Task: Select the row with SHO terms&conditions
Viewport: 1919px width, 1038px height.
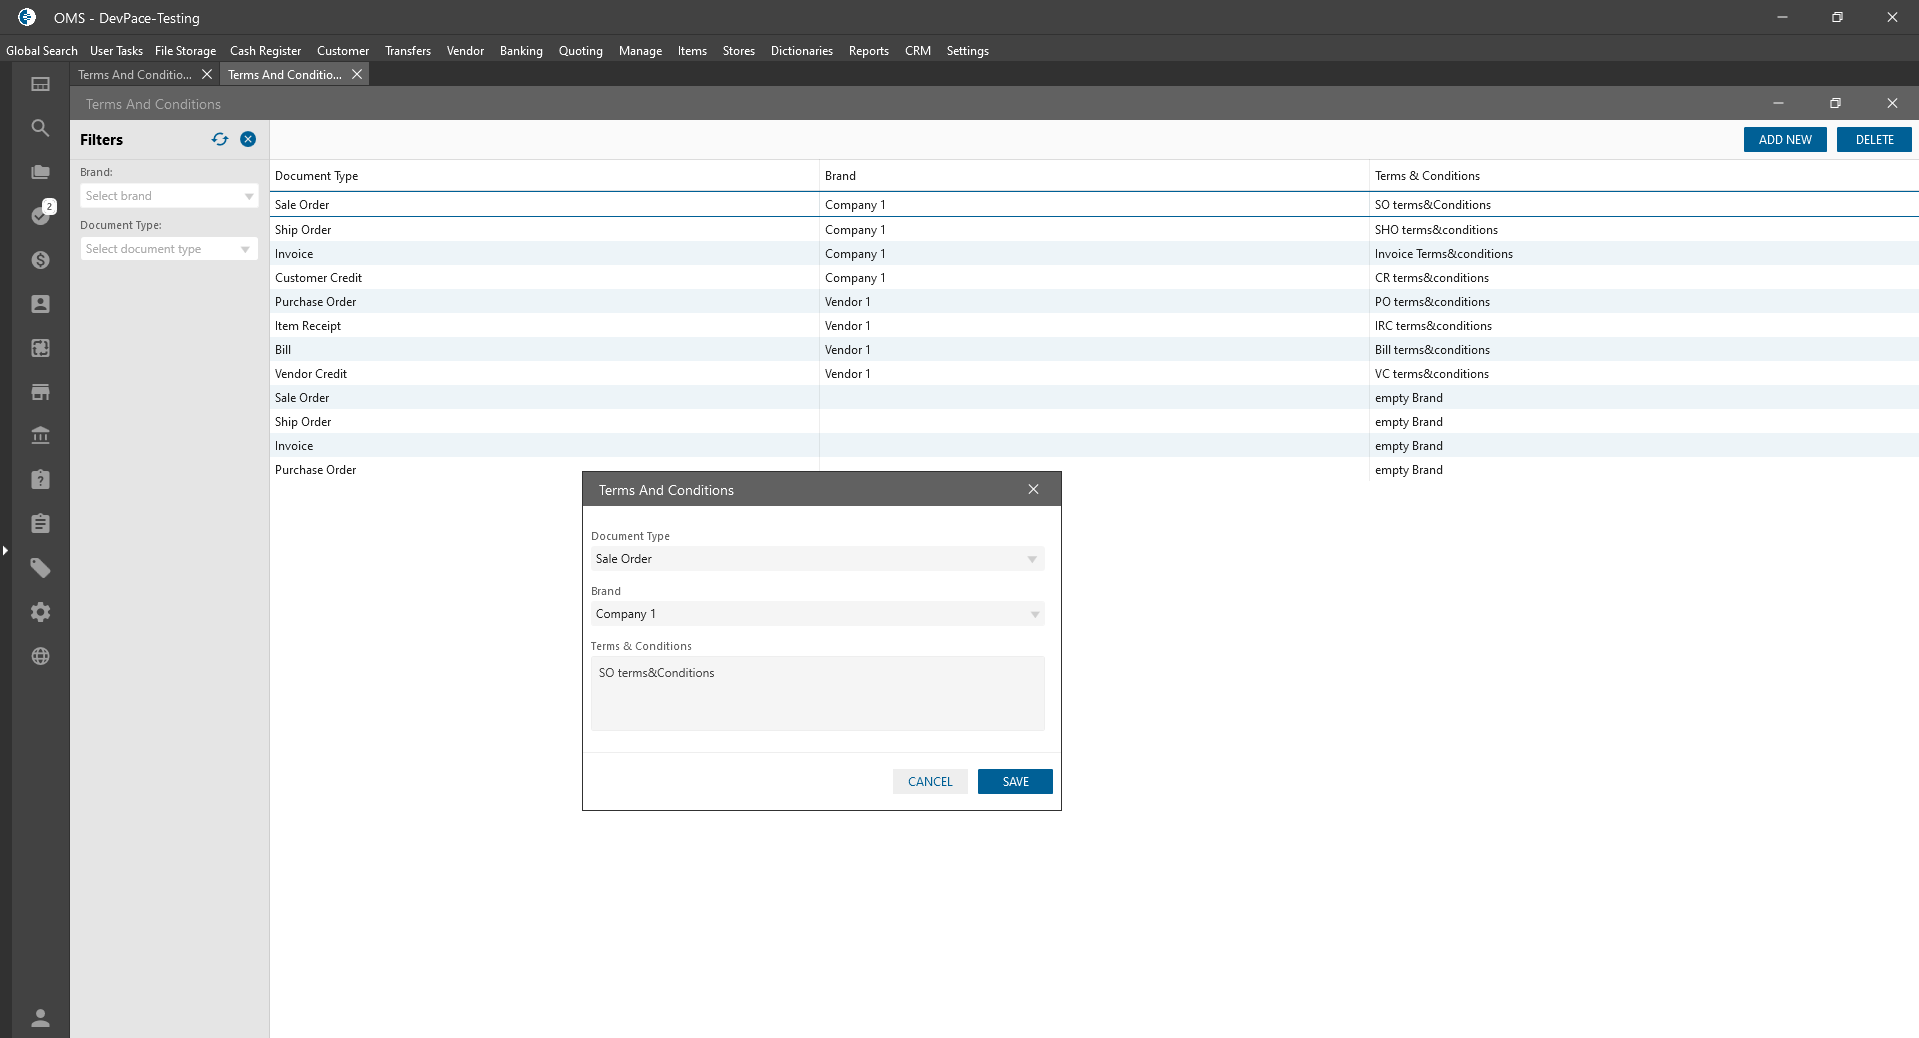Action: click(1094, 230)
